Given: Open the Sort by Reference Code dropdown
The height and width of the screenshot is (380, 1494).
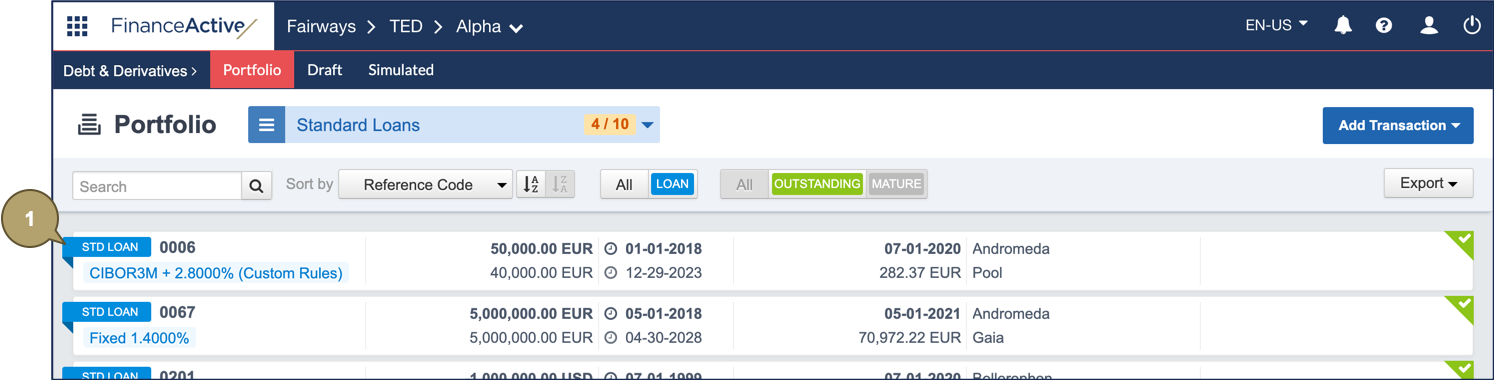Looking at the screenshot, I should click(x=426, y=184).
